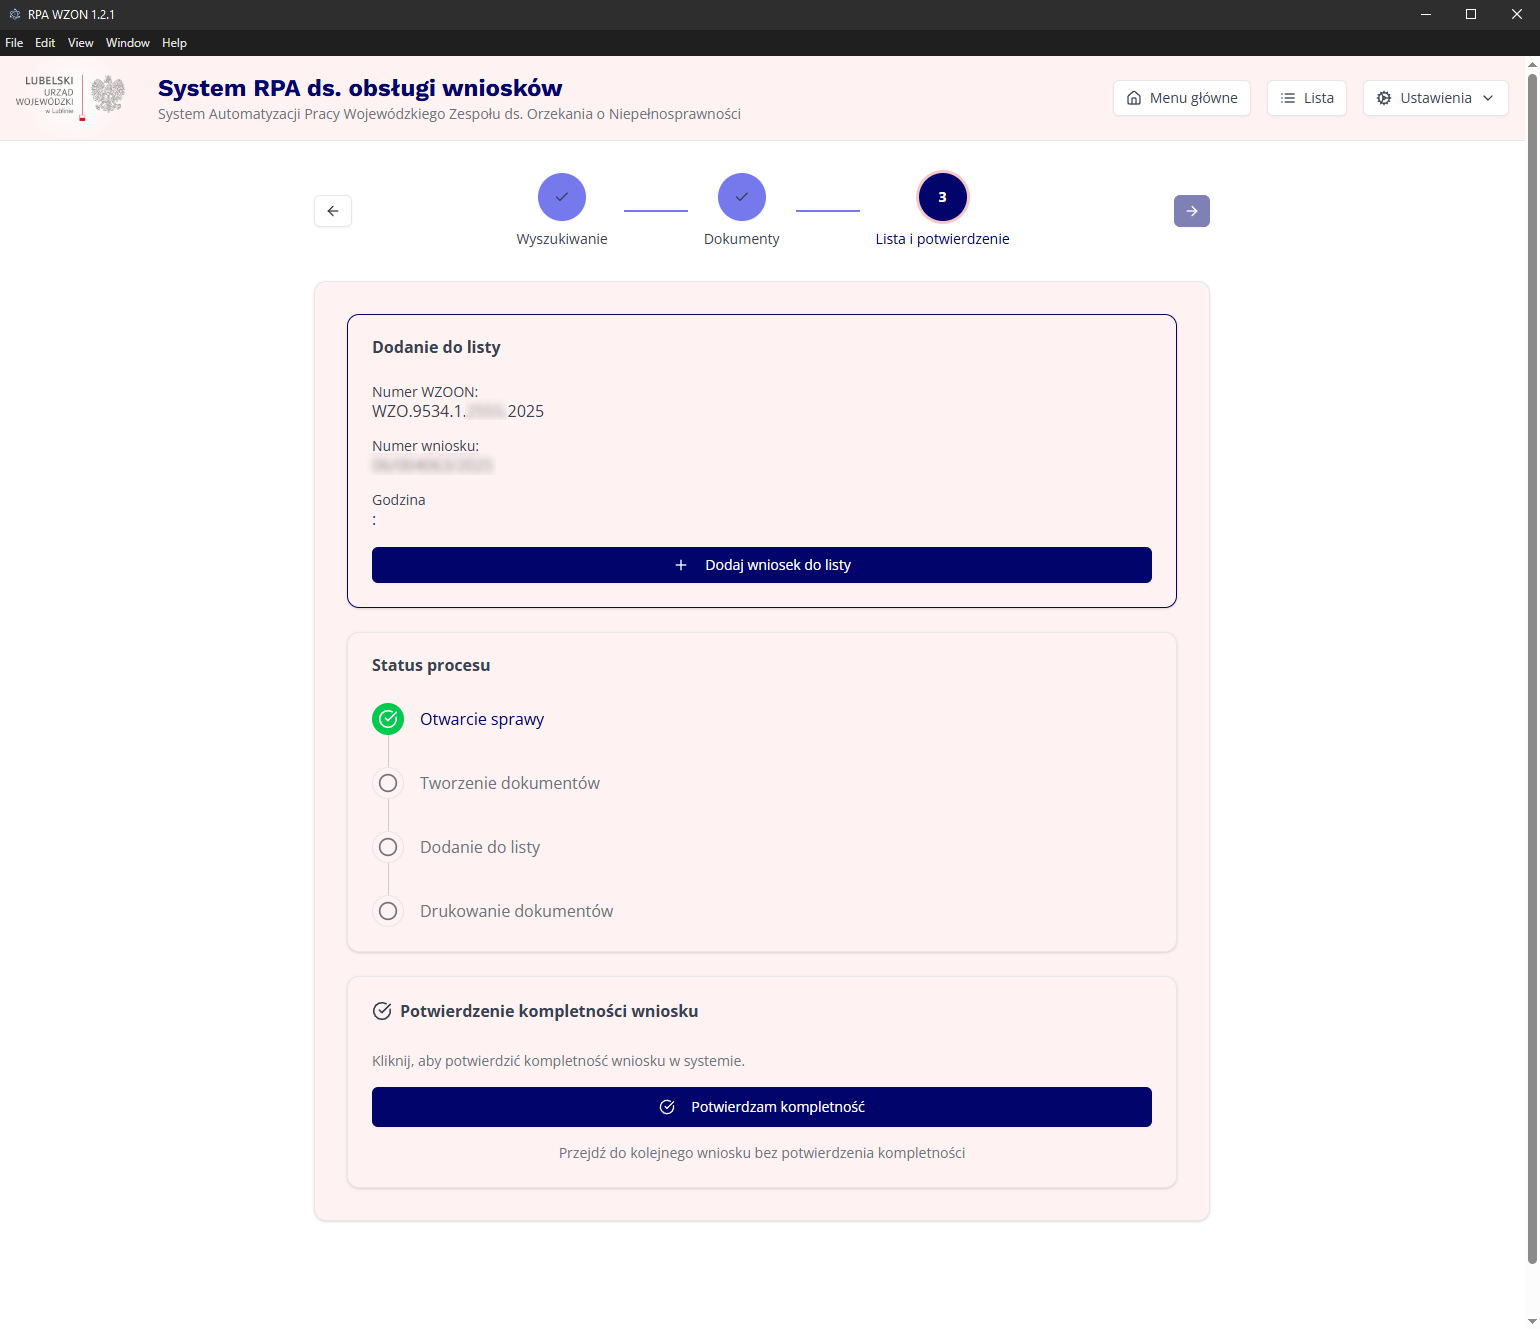1540x1329 pixels.
Task: Click the gear icon on Ustawienia
Action: click(1385, 98)
